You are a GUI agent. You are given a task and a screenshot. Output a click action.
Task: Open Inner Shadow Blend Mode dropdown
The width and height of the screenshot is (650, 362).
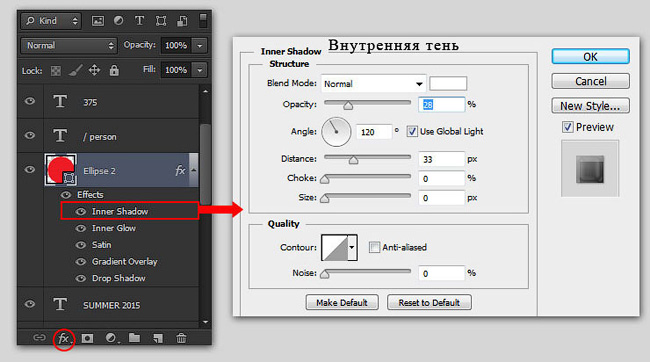point(373,84)
